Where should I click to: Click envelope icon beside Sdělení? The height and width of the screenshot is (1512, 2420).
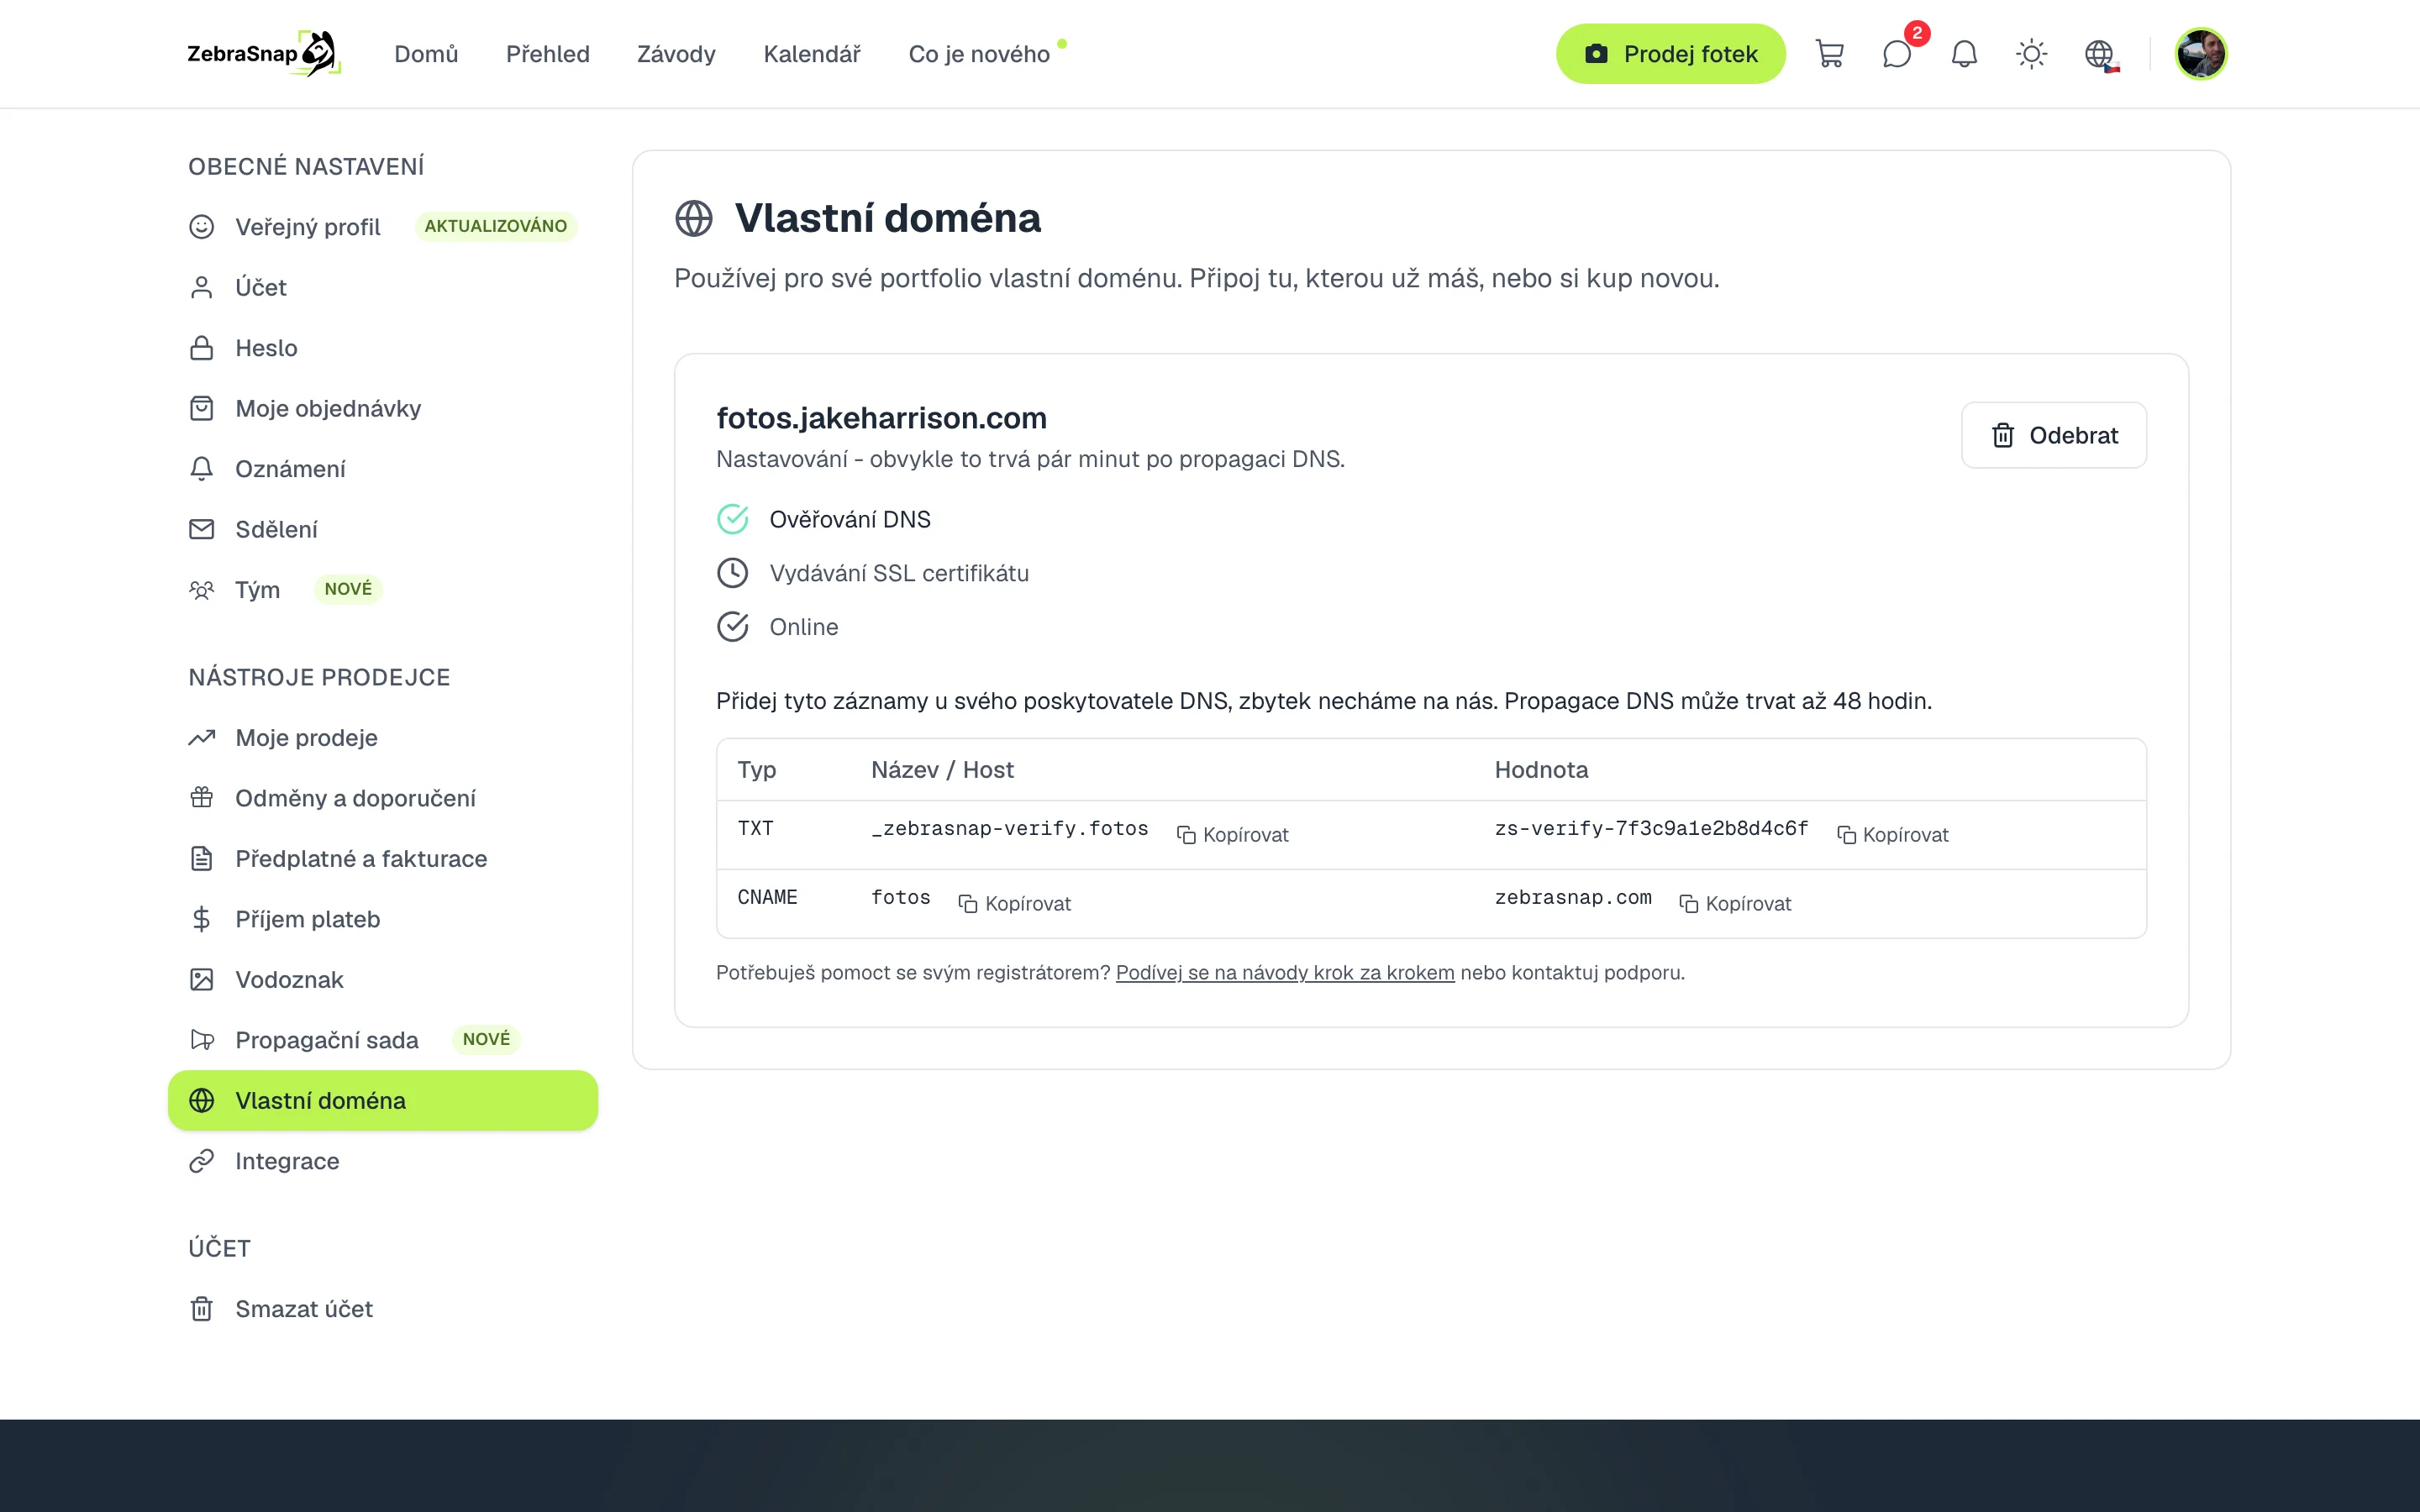pyautogui.click(x=202, y=529)
